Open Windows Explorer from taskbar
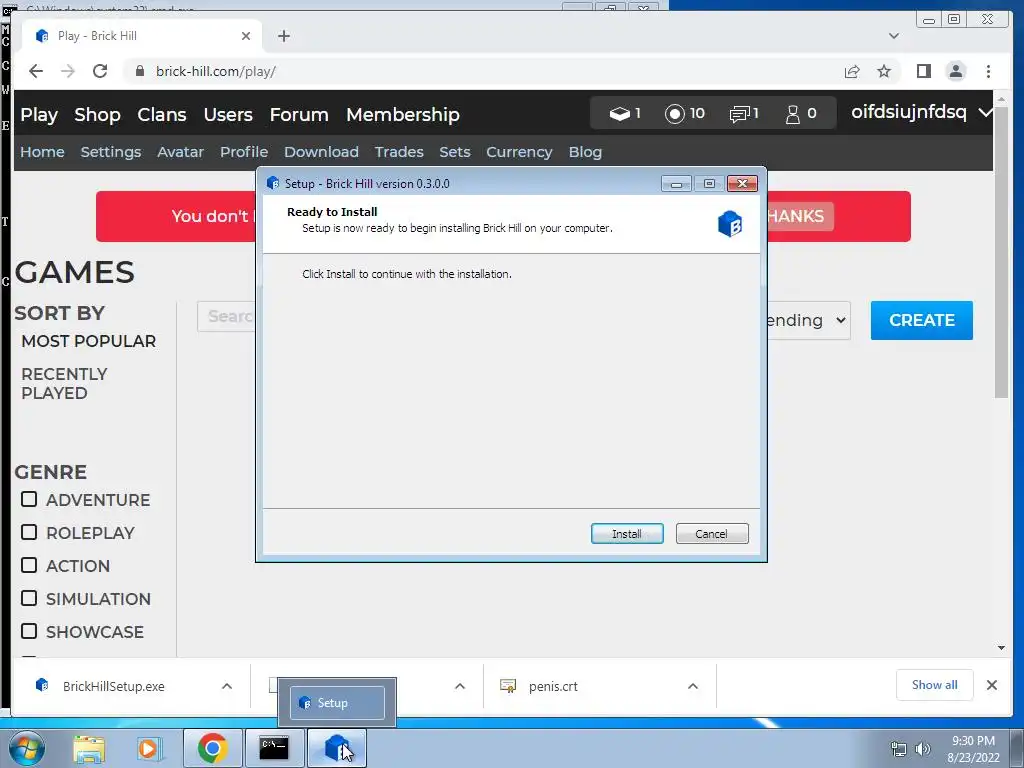This screenshot has height=768, width=1024. point(89,748)
